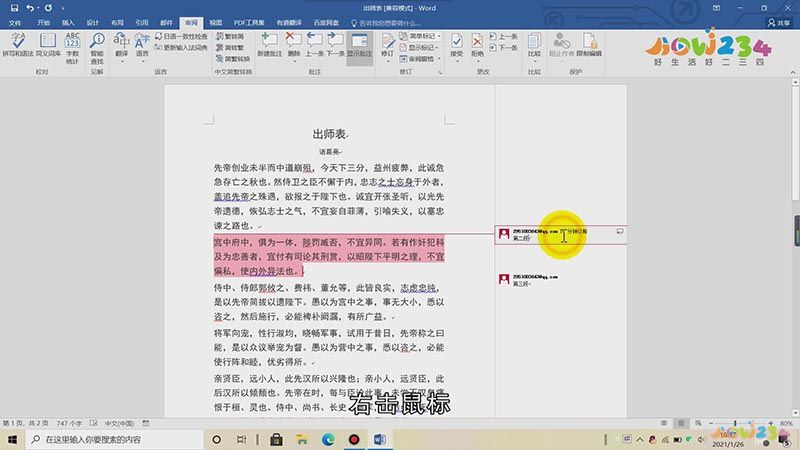Click the Undo arrow icon
The width and height of the screenshot is (800, 450).
[x=30, y=8]
